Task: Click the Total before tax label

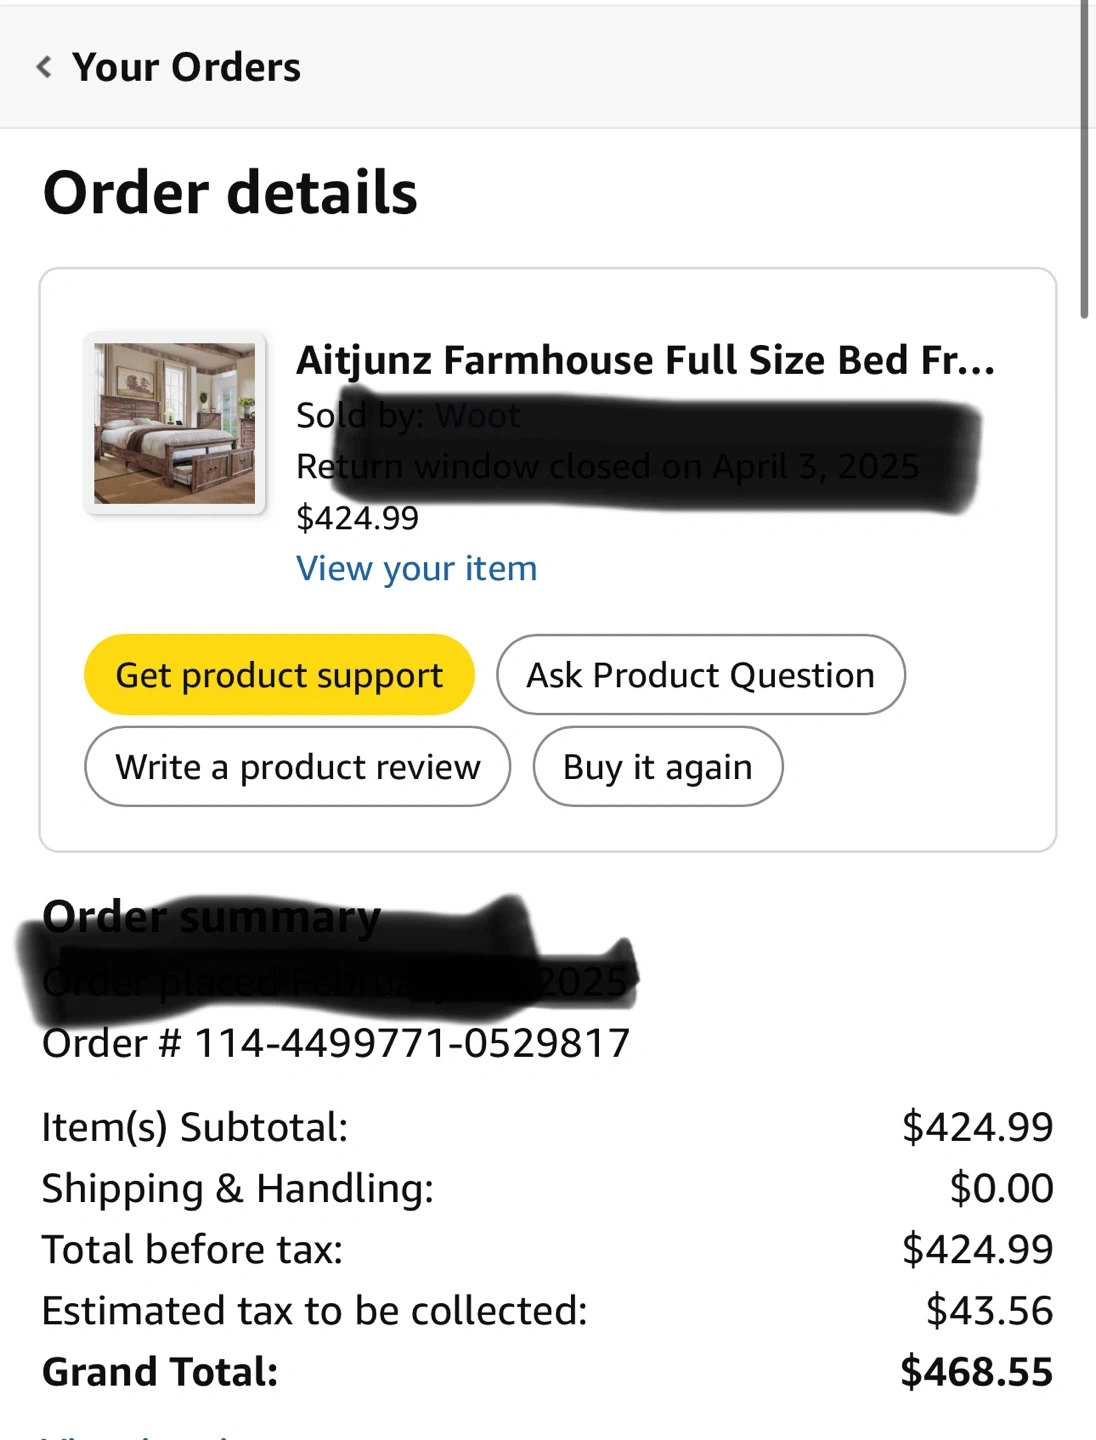Action: pyautogui.click(x=192, y=1249)
